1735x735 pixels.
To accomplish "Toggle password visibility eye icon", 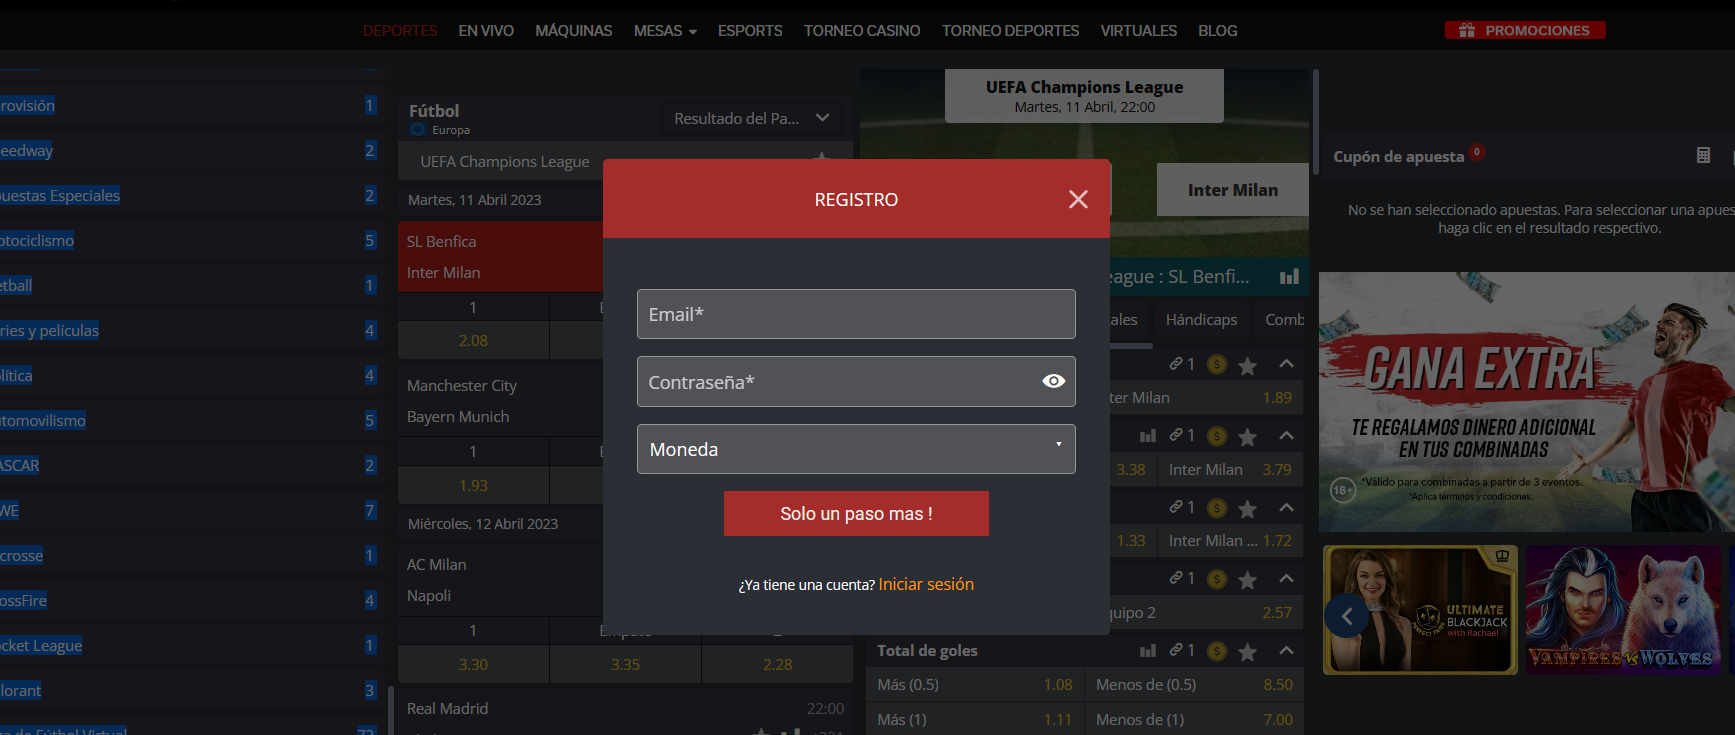I will click(1053, 381).
